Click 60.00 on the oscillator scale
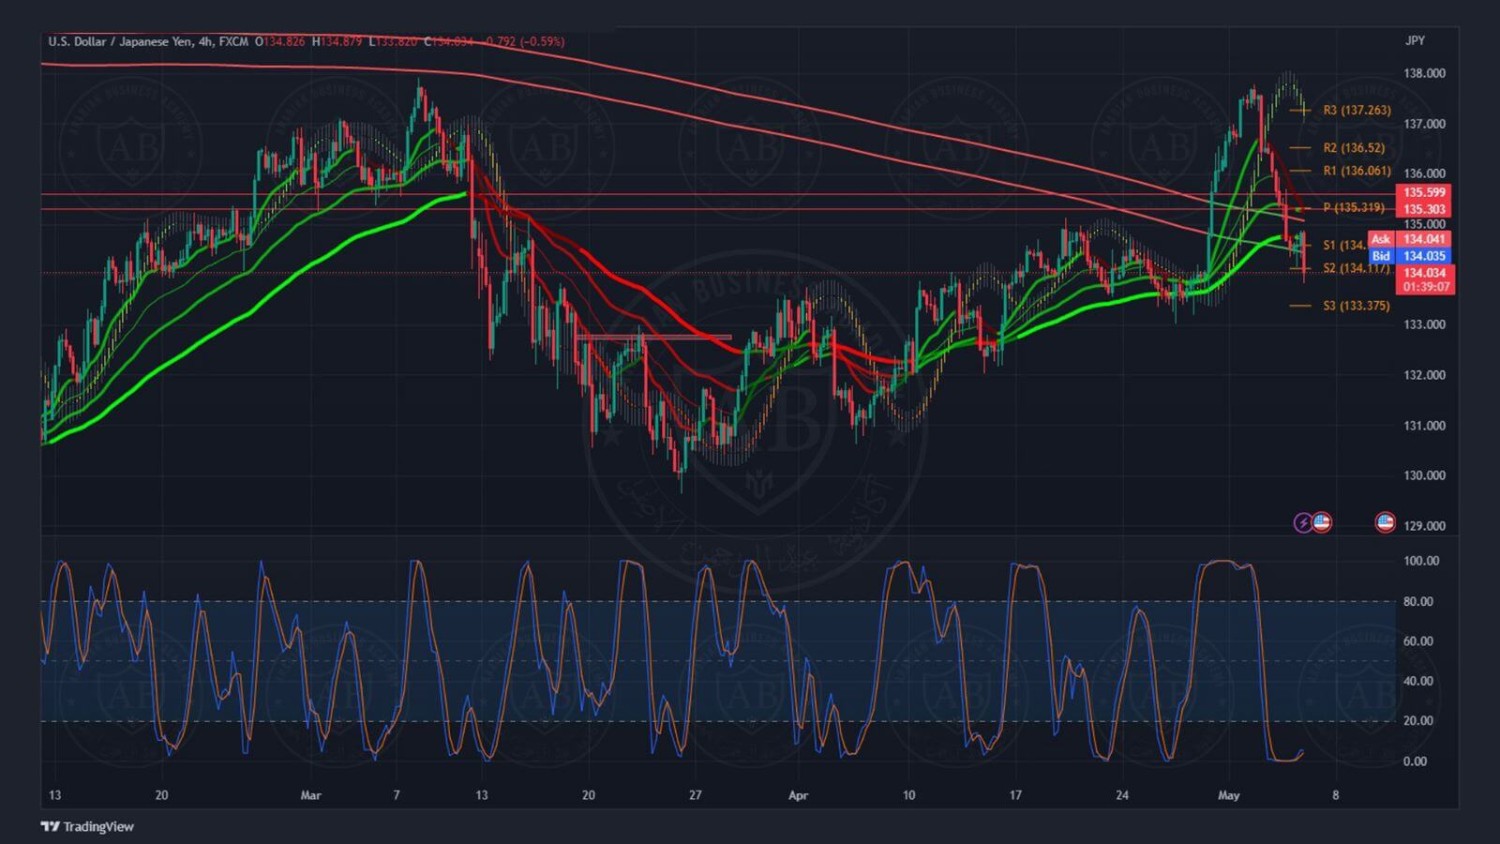 (1418, 641)
